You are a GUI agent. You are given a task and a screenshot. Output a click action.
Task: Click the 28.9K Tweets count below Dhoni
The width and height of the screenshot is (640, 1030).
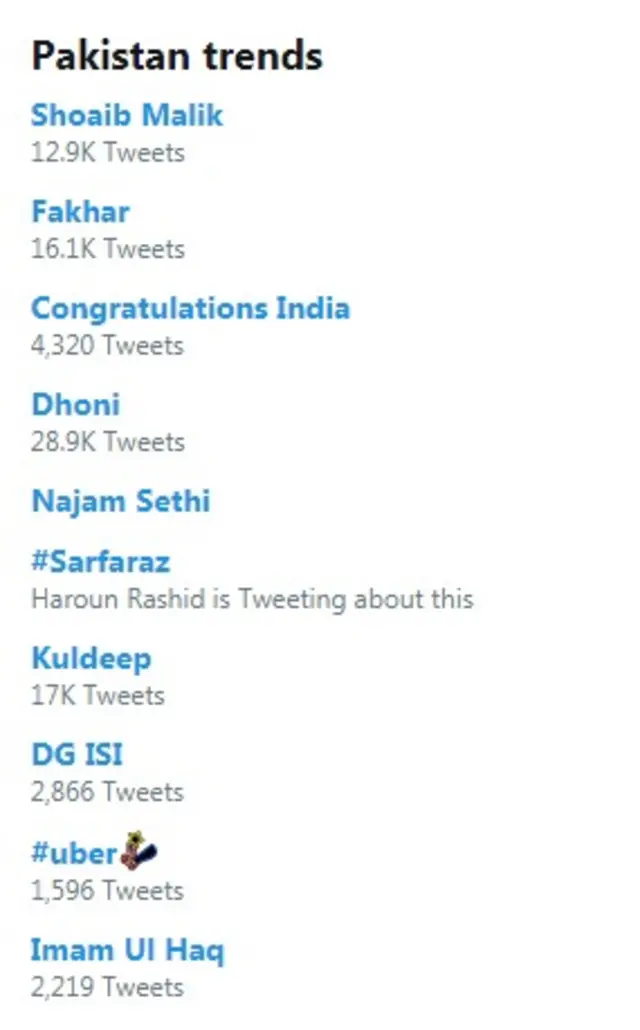[107, 441]
